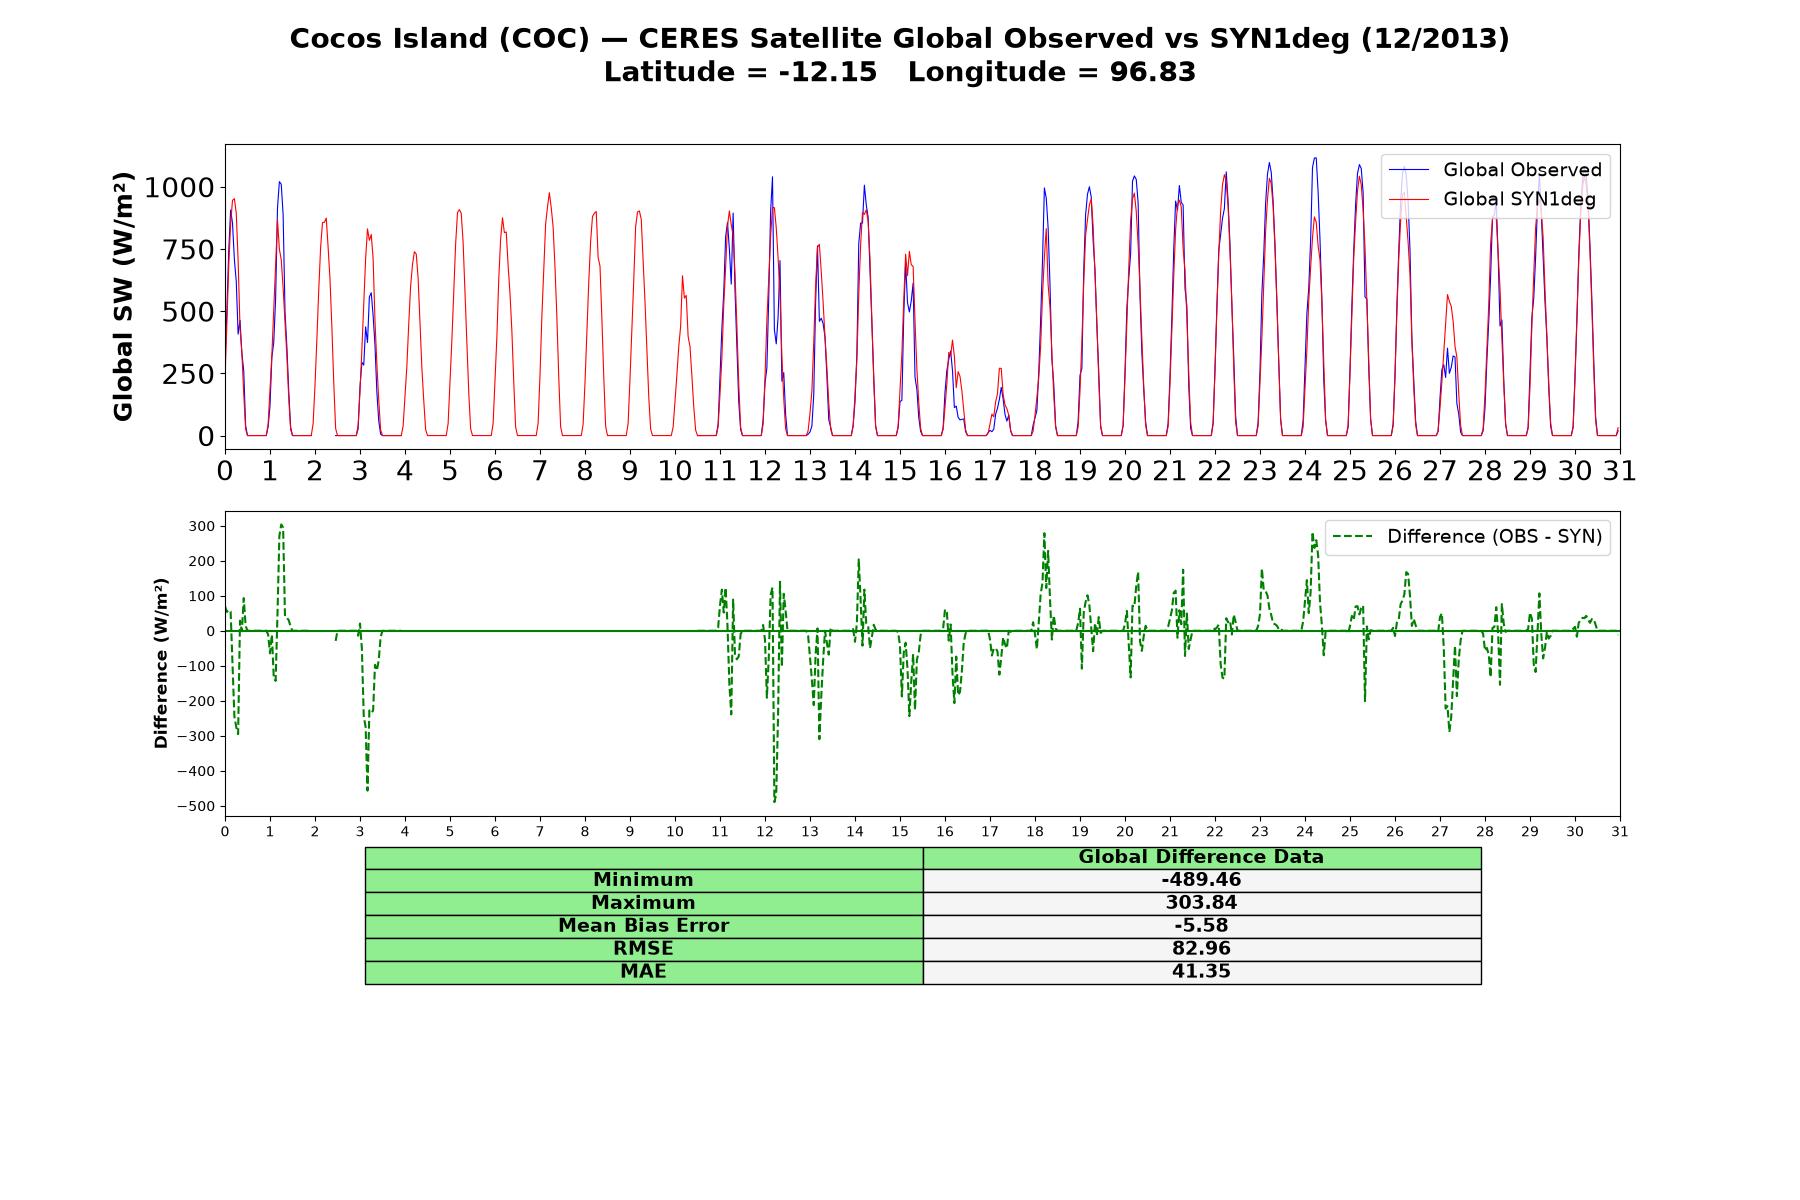1800x1200 pixels.
Task: Click the Global SYN1deg legend entry
Action: (1494, 200)
